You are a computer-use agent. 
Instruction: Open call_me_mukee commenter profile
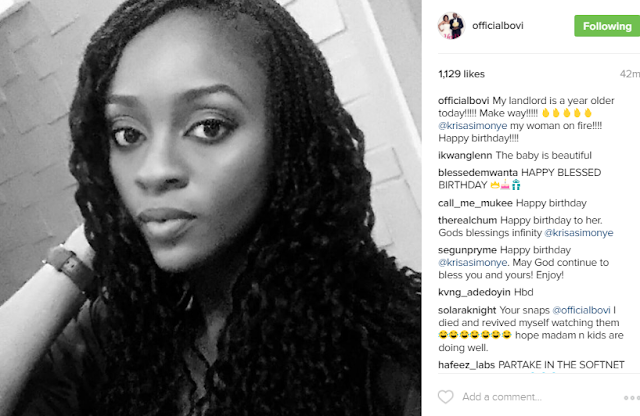click(x=475, y=203)
